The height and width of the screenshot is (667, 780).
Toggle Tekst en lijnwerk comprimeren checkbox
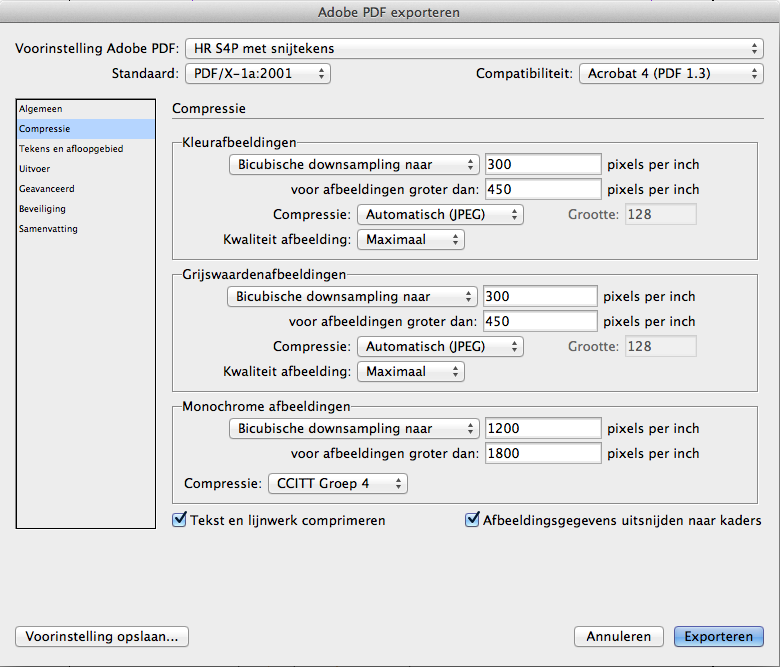pyautogui.click(x=180, y=520)
